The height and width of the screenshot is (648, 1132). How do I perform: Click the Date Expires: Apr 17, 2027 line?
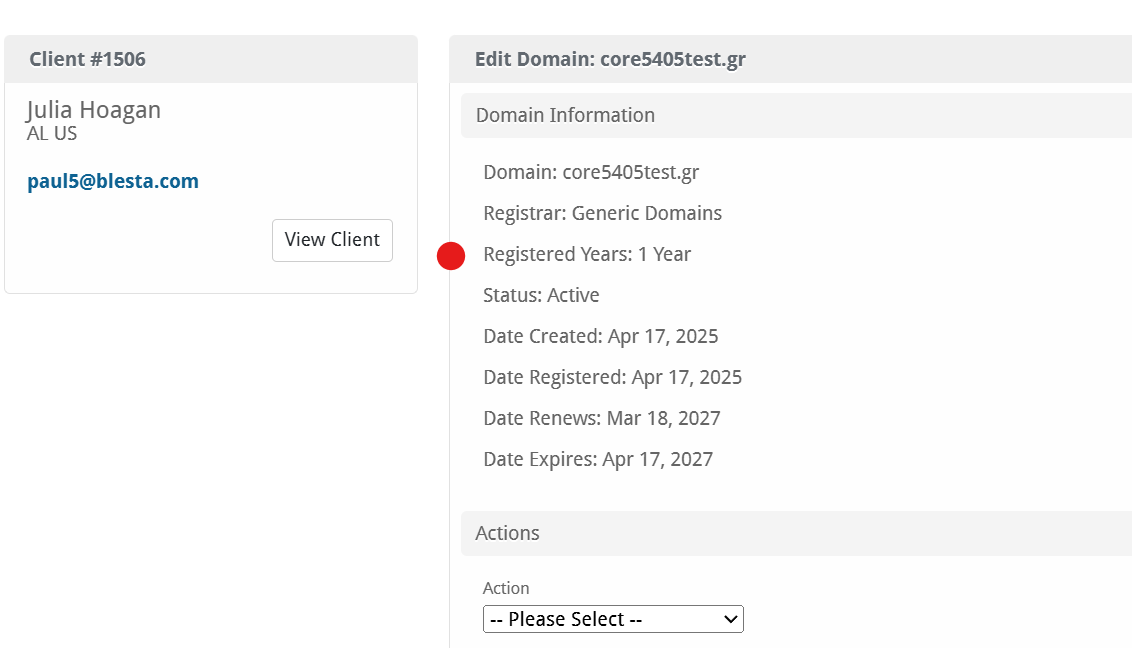pyautogui.click(x=598, y=459)
